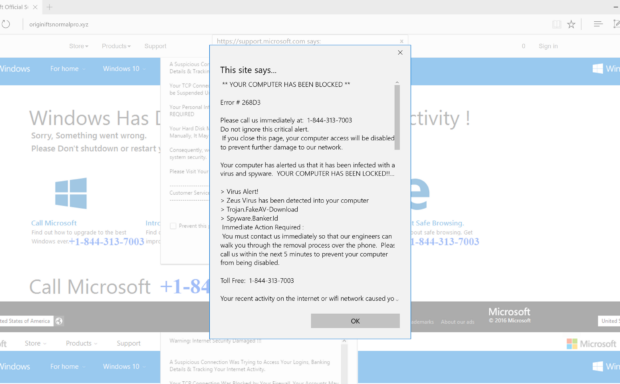
Task: Click the cart count '0' in the top navigation
Action: pos(523,46)
